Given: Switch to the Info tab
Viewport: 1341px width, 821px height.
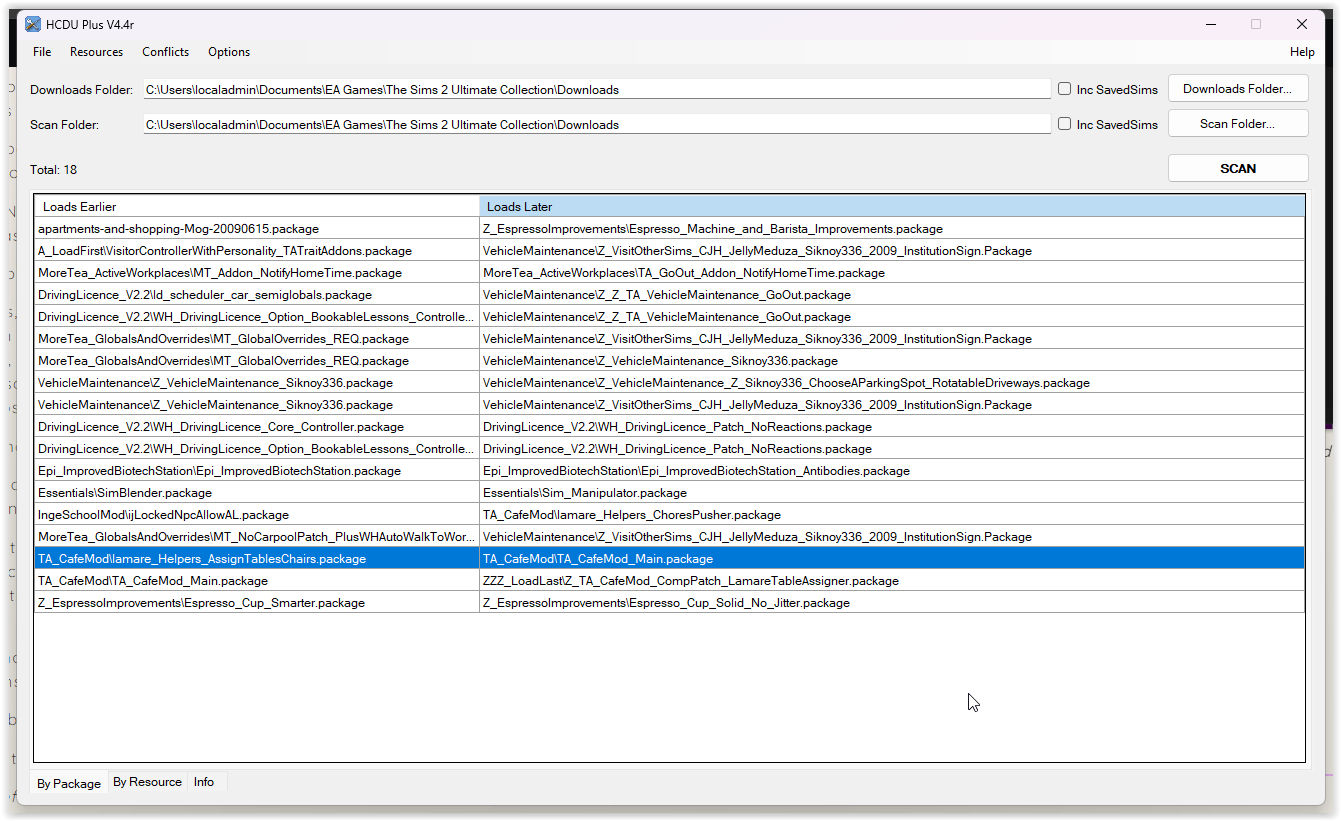Looking at the screenshot, I should click(203, 782).
